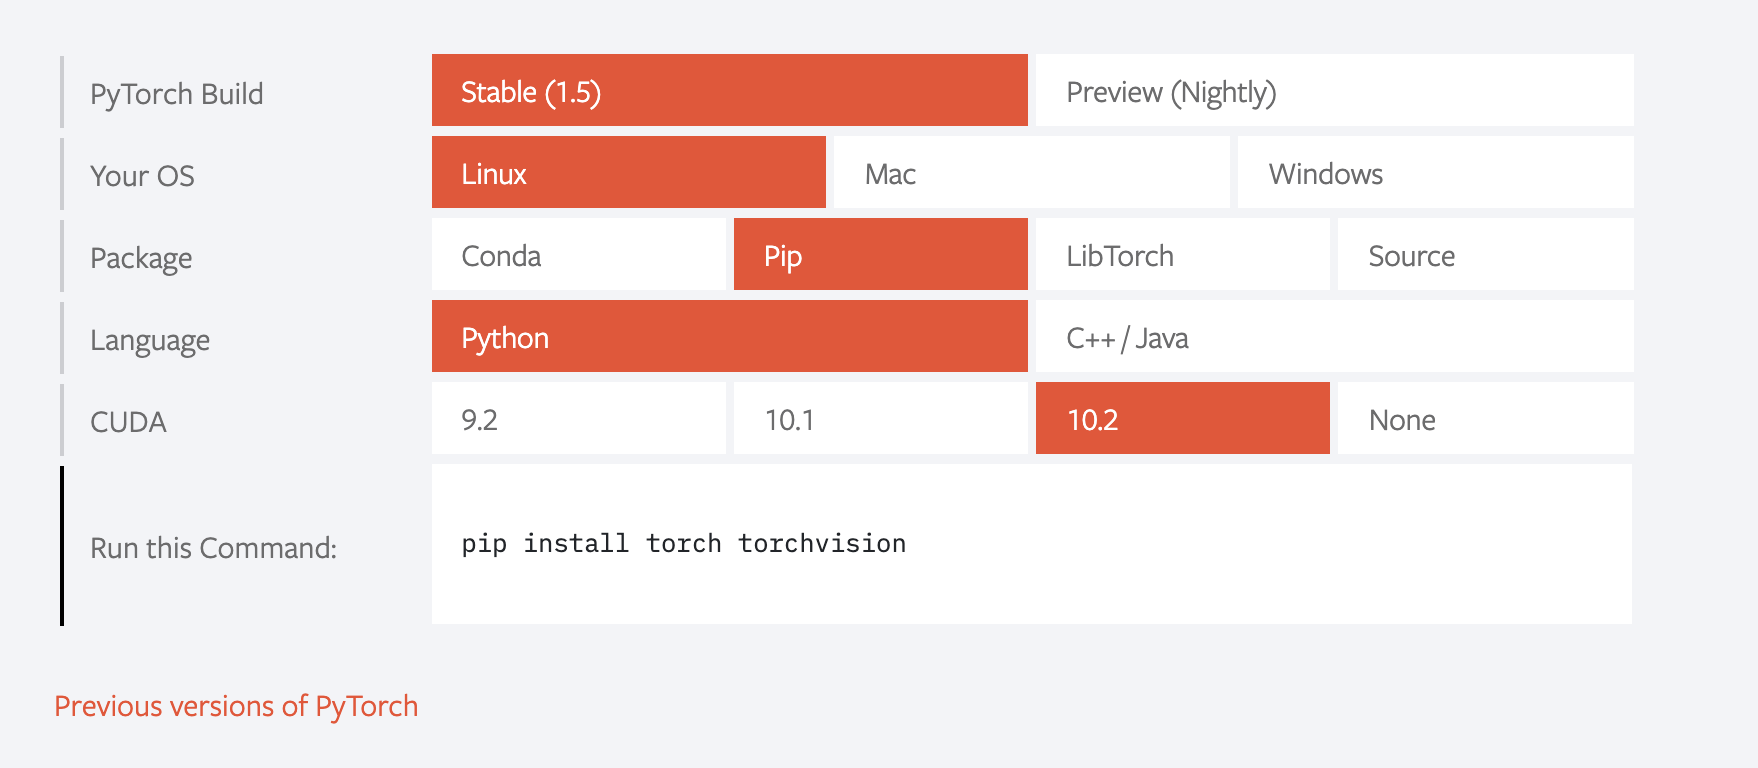The height and width of the screenshot is (768, 1758).
Task: Choose CUDA version 10.1
Action: click(880, 418)
